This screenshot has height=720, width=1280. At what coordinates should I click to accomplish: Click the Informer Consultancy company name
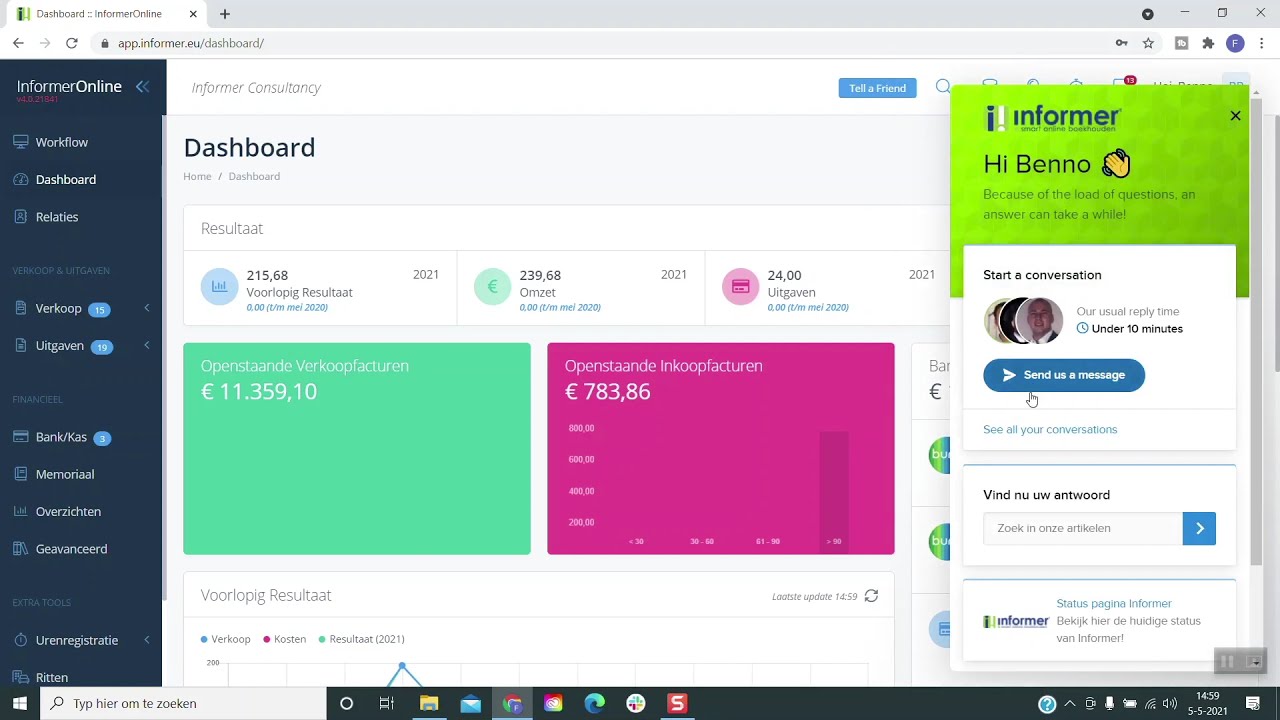(x=256, y=87)
